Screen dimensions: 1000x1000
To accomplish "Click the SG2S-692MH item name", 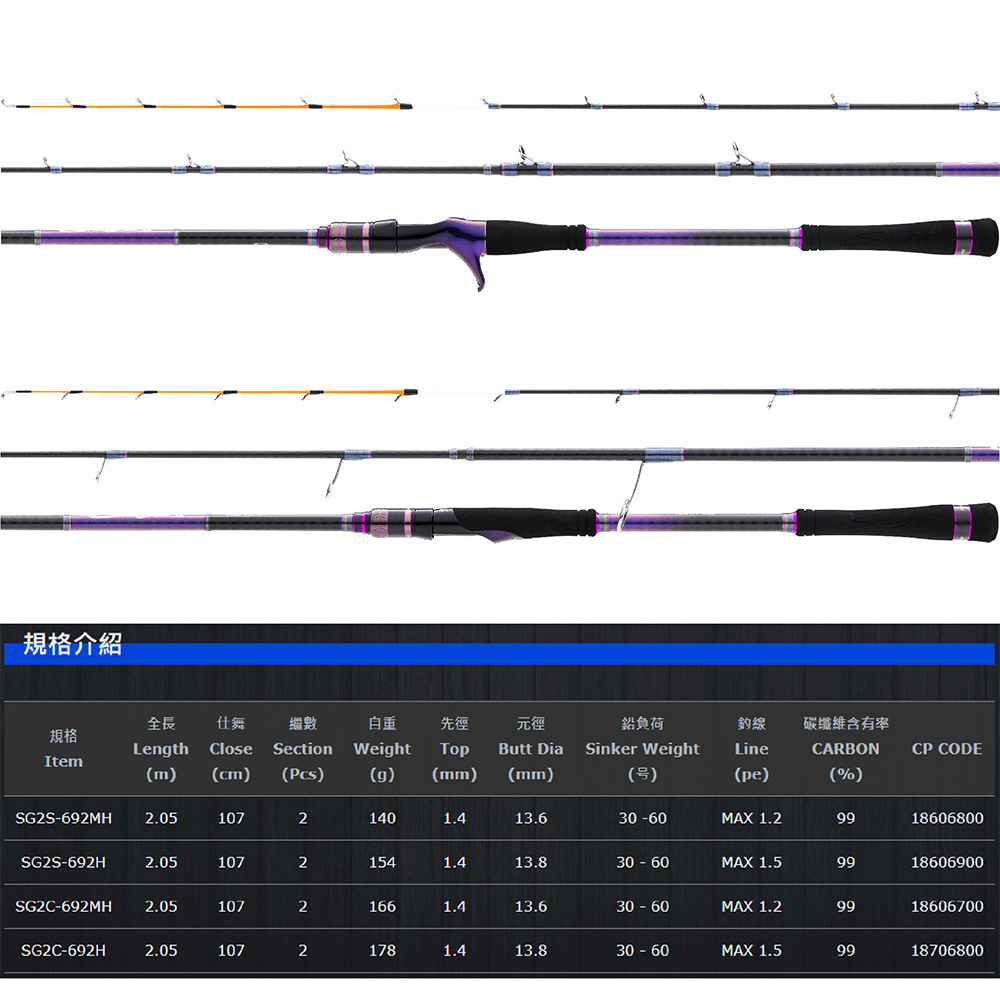I will click(x=63, y=818).
